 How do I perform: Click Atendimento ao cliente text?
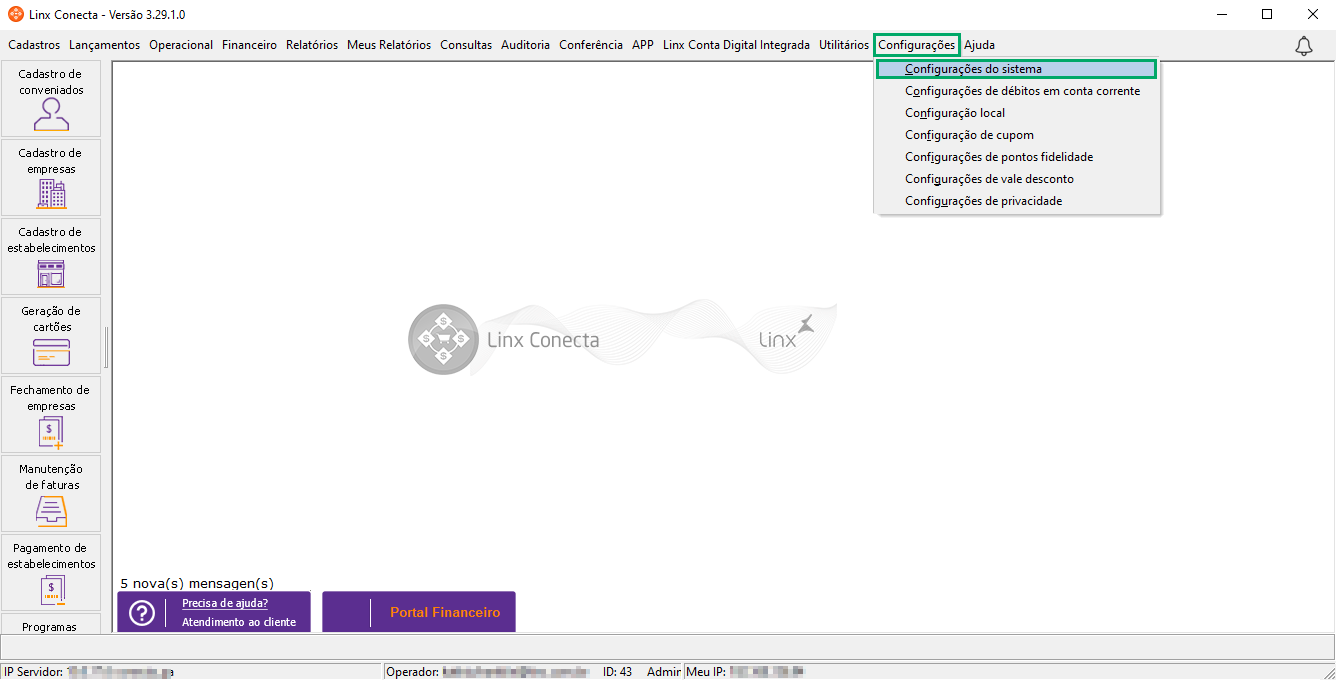pos(239,622)
